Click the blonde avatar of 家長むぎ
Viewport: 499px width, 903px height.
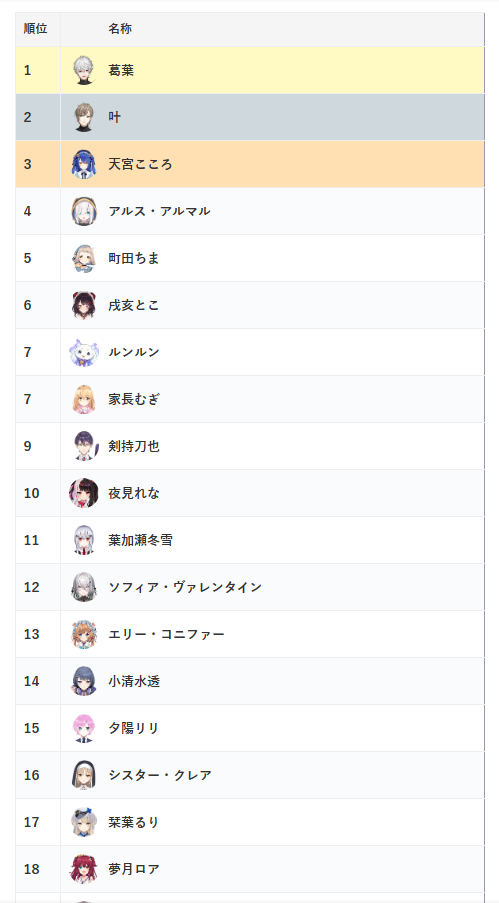[84, 399]
